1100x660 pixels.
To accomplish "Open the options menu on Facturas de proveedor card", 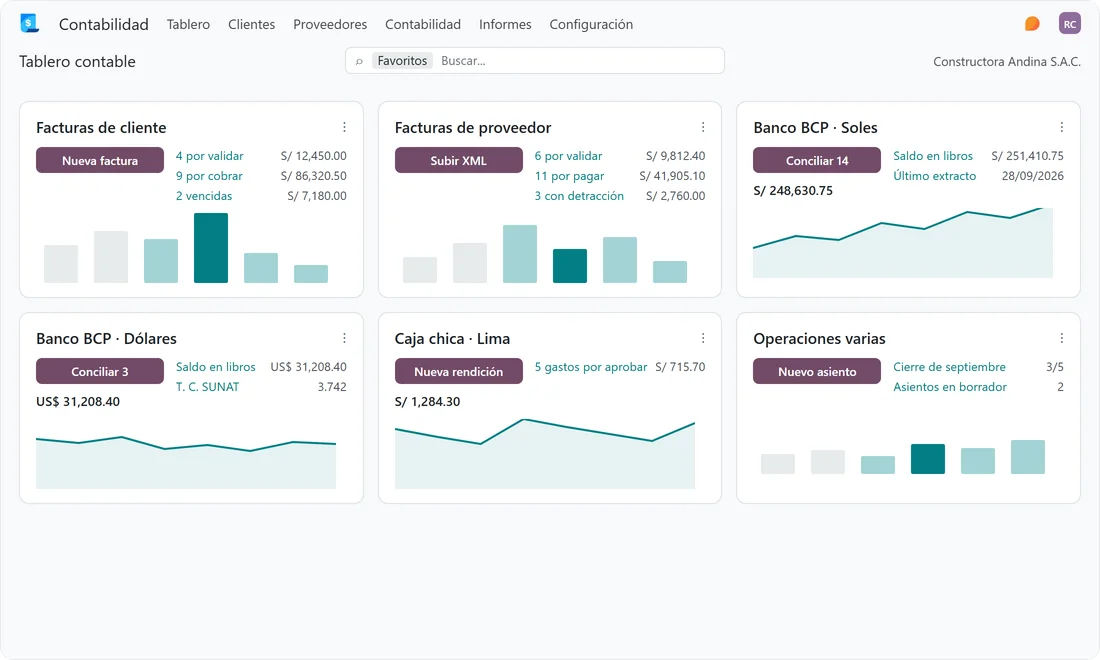I will 702,127.
